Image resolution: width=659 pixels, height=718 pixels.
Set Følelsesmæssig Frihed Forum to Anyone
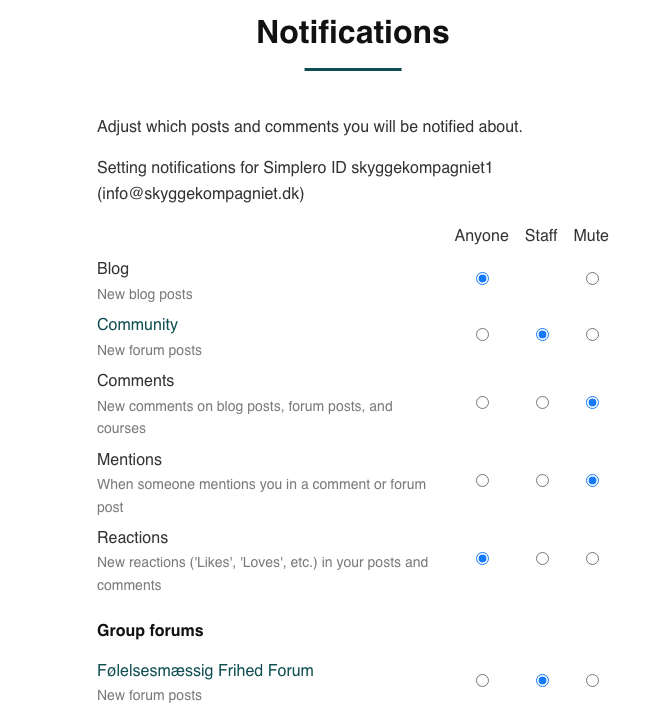(x=483, y=681)
